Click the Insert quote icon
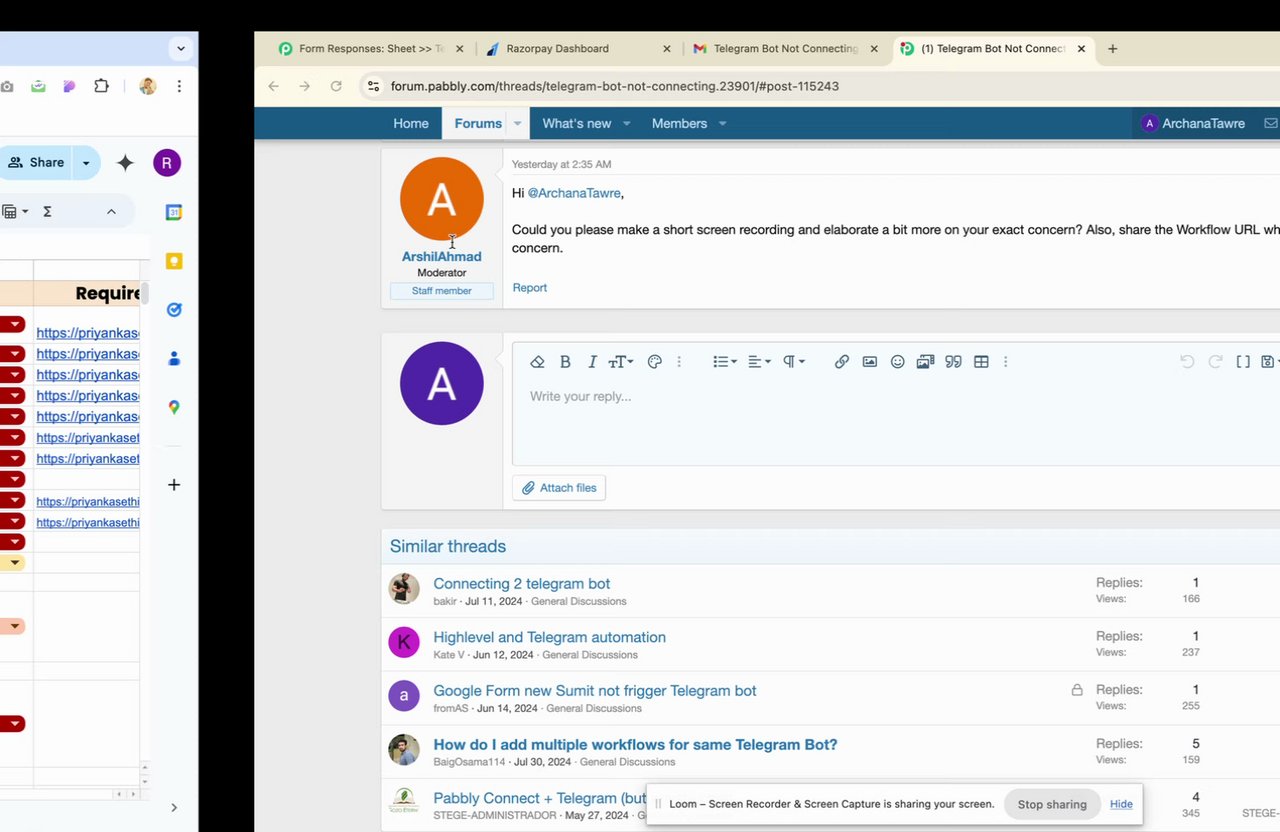The height and width of the screenshot is (832, 1280). pyautogui.click(x=953, y=362)
